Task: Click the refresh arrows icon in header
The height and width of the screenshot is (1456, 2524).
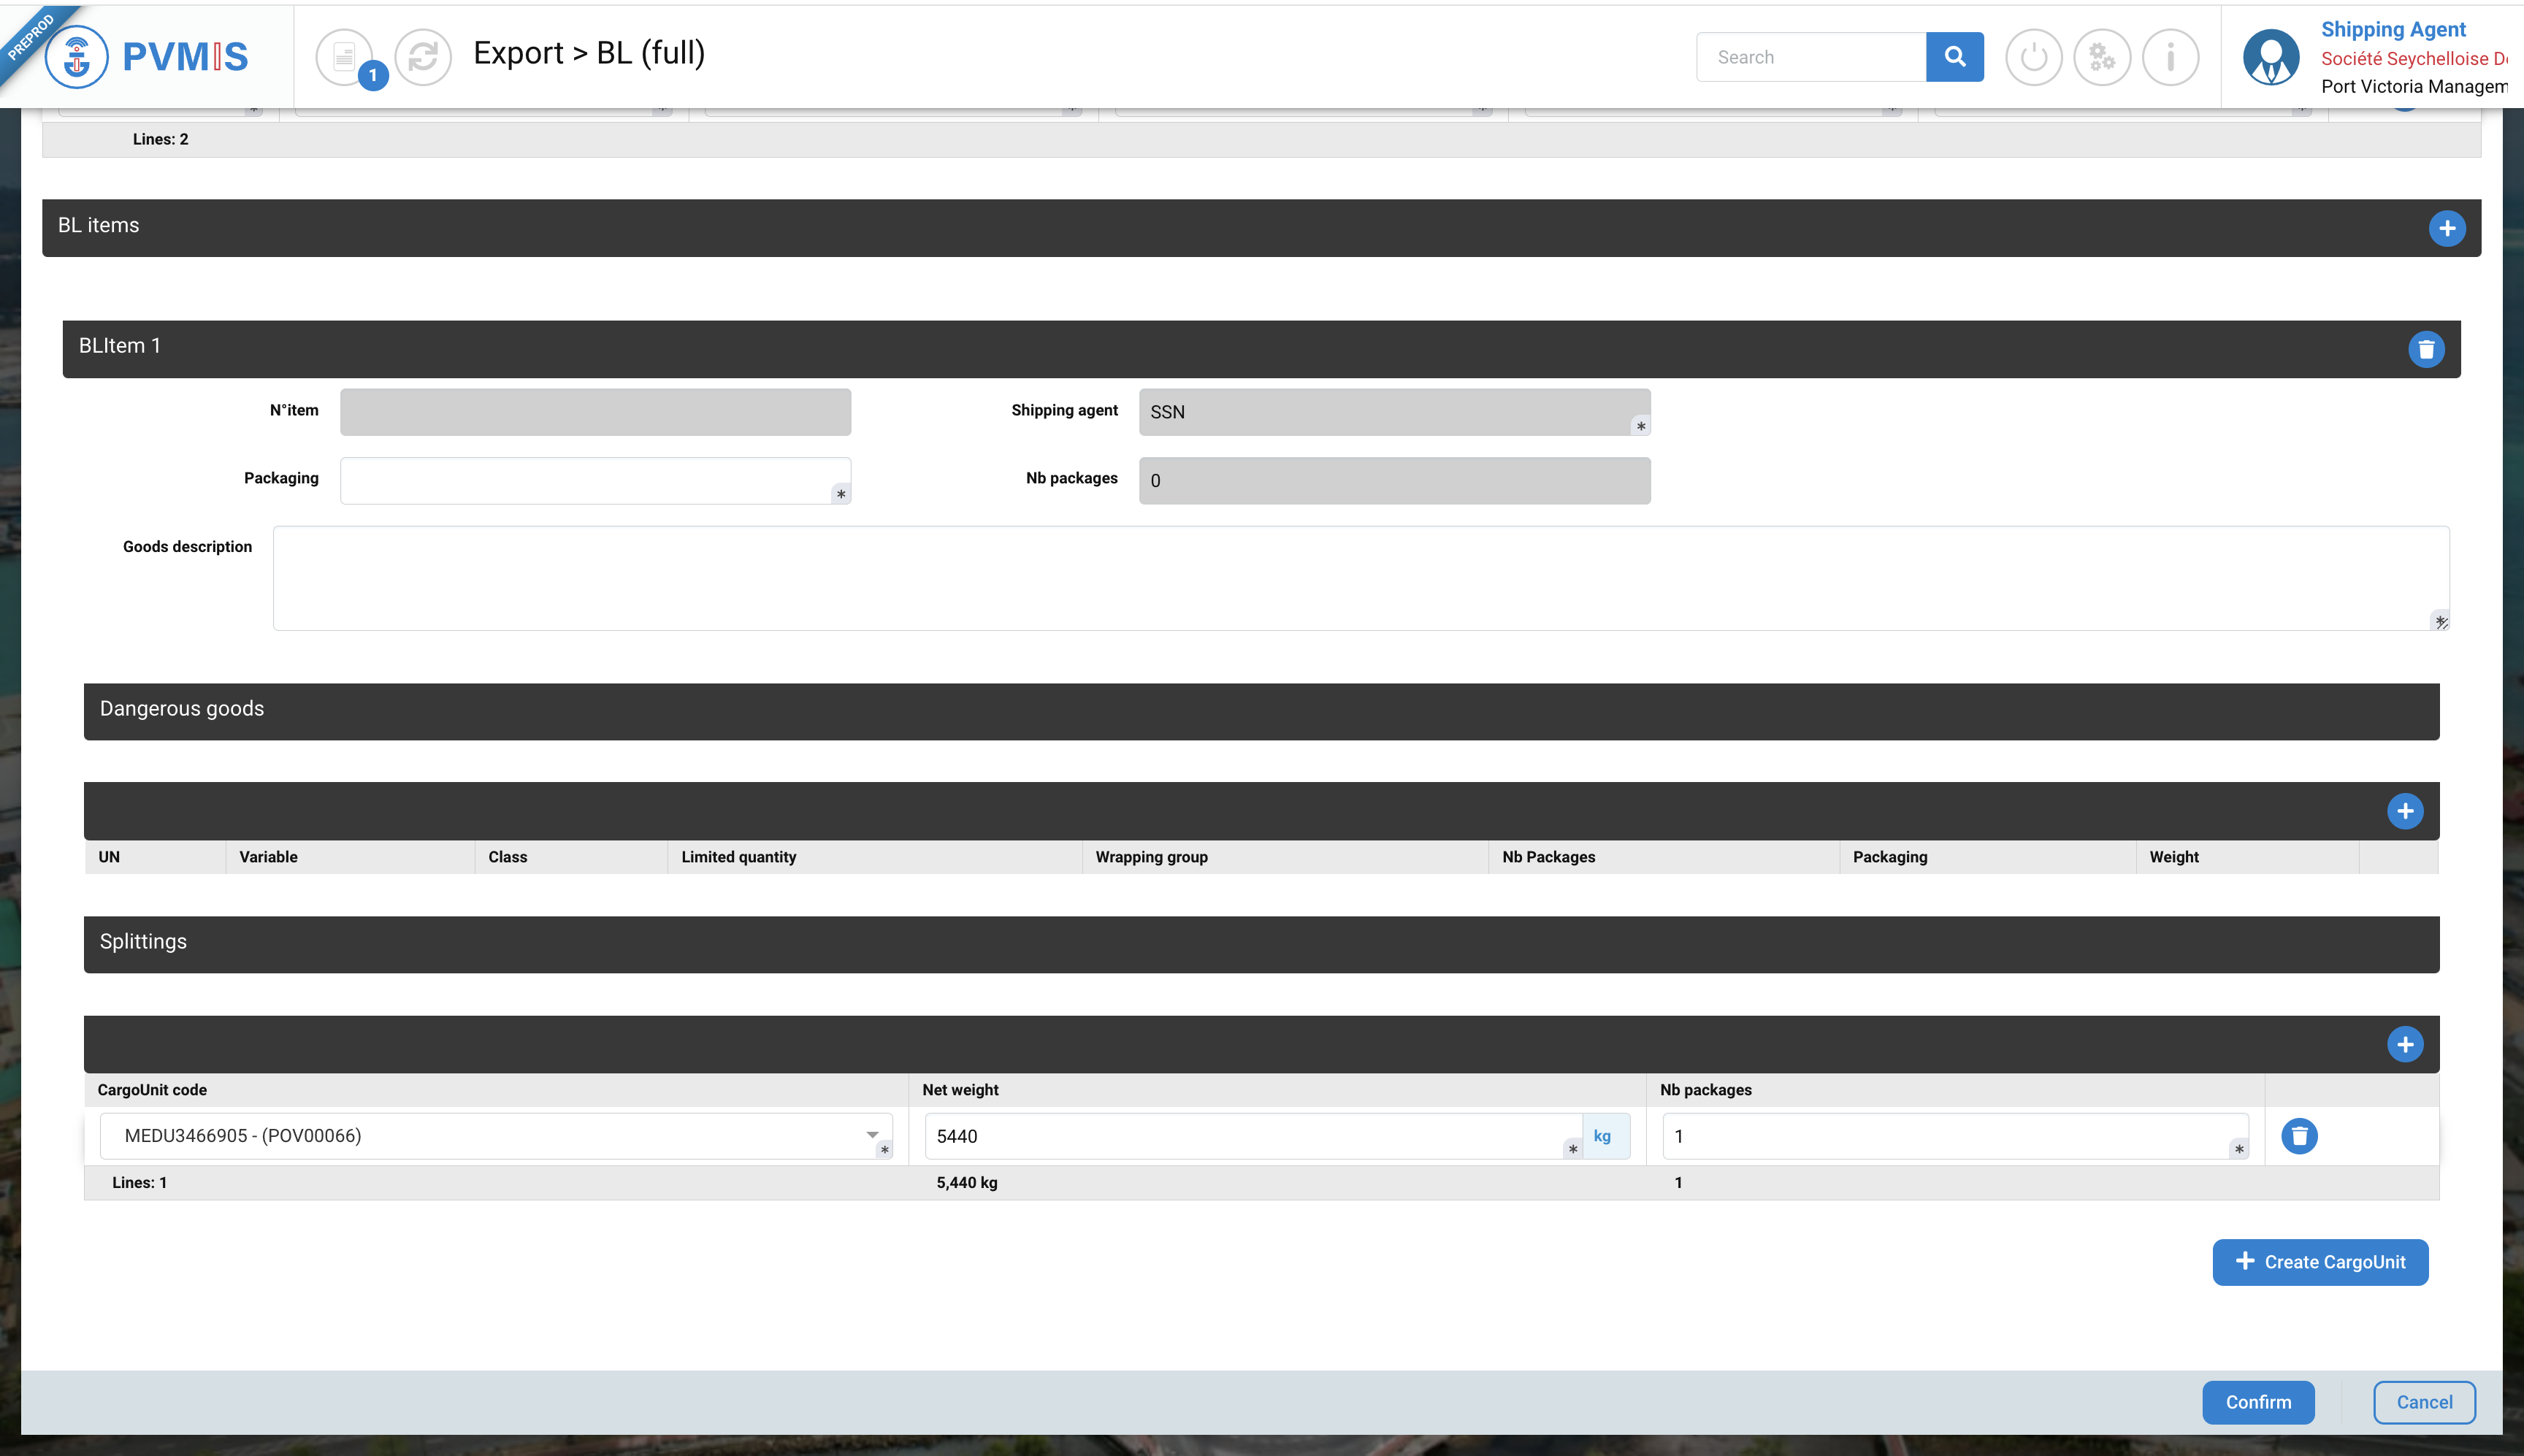Action: [x=423, y=57]
